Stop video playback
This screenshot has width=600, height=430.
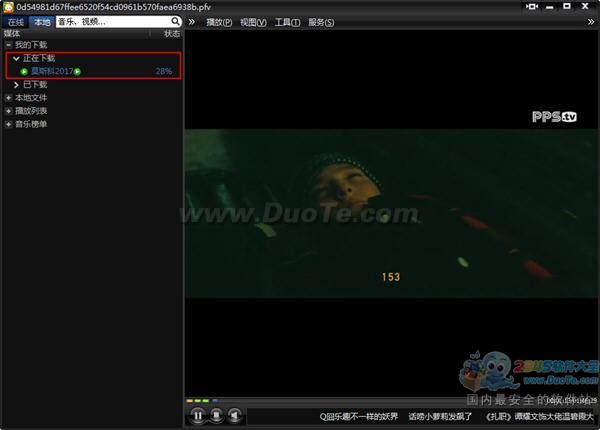(216, 415)
